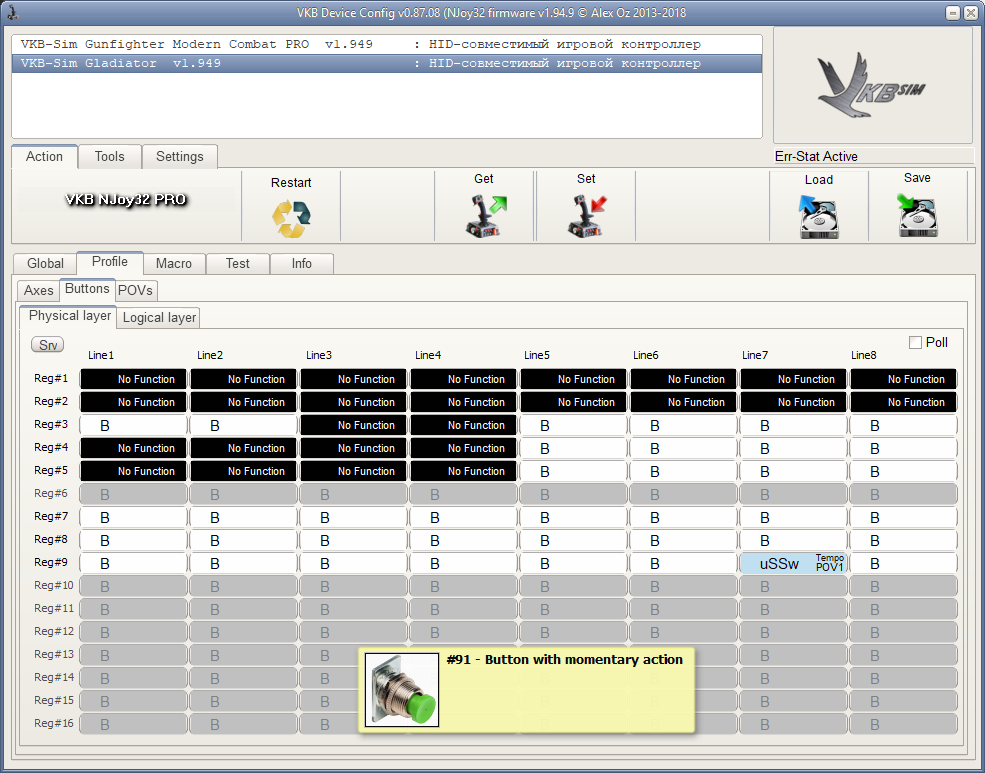Screen dimensions: 985x773
Task: Click the app icon in title bar
Action: point(12,12)
